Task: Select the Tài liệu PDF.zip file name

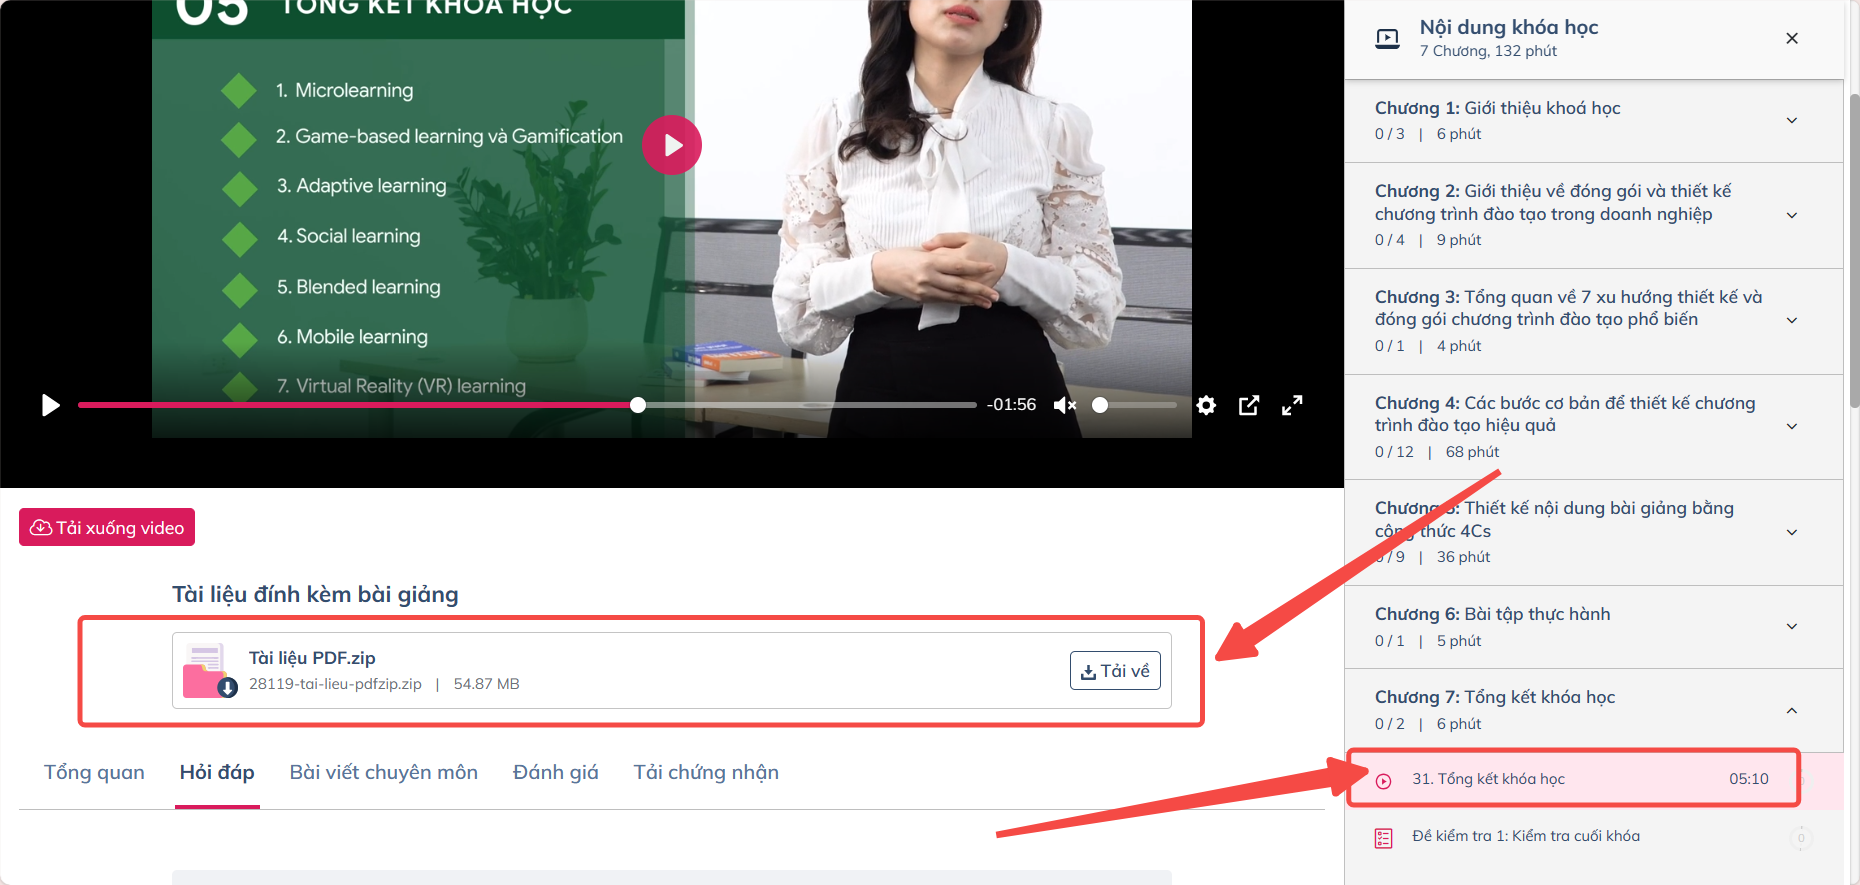Action: (312, 658)
